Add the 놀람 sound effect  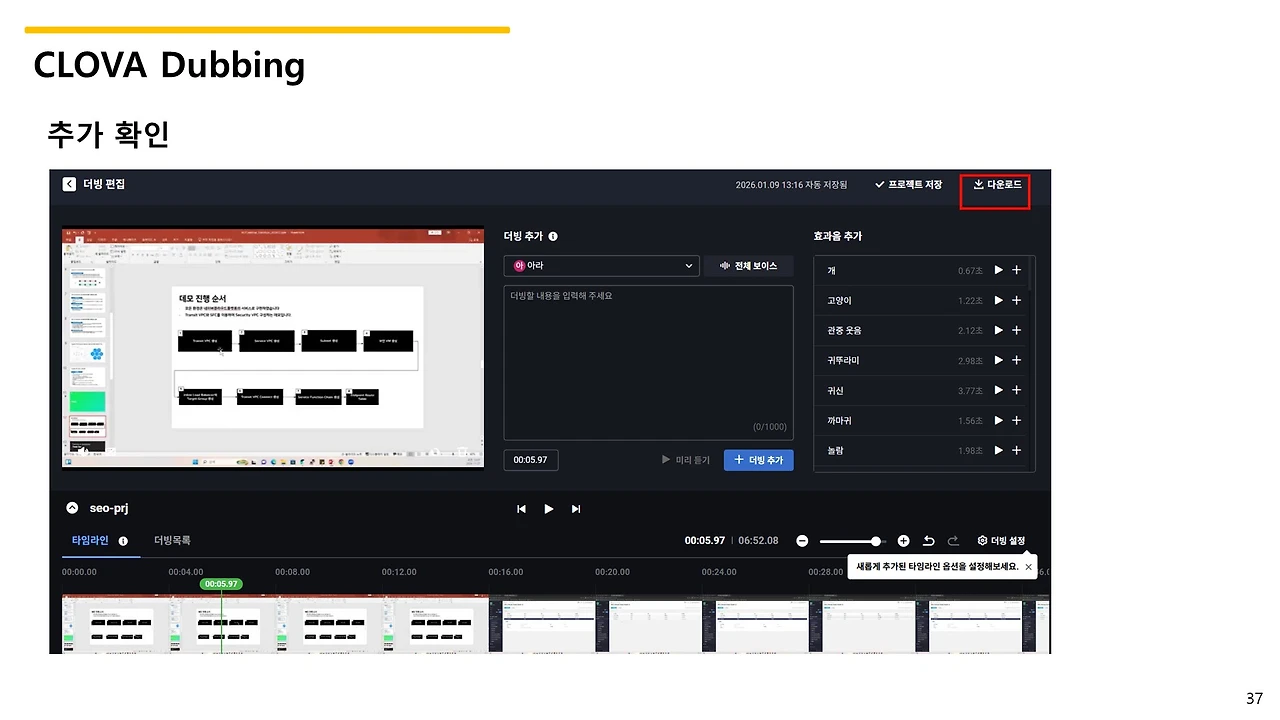tap(1016, 450)
